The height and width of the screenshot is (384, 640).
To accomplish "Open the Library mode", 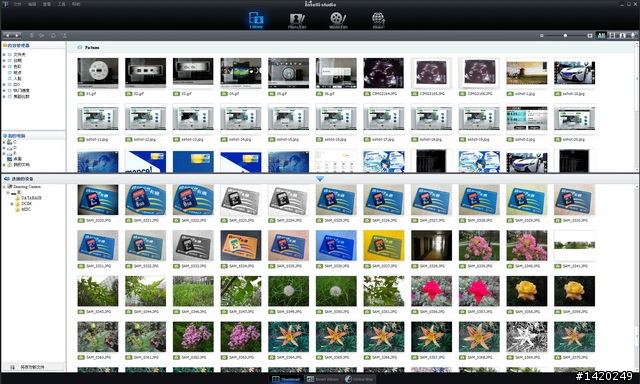I will coord(256,20).
